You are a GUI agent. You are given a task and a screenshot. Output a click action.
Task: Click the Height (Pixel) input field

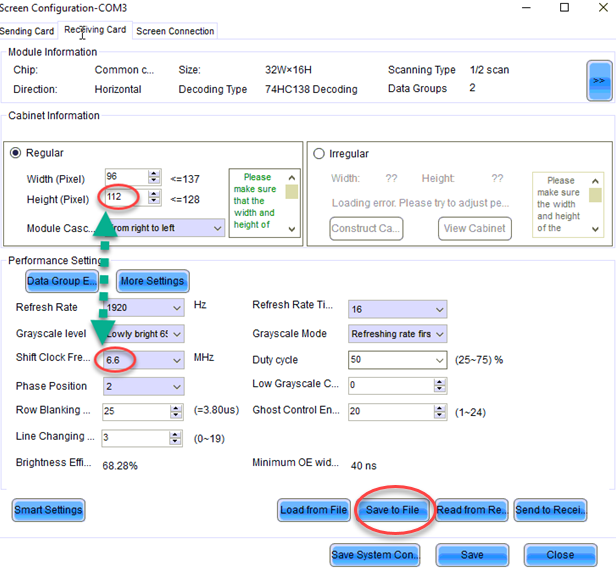pos(126,196)
